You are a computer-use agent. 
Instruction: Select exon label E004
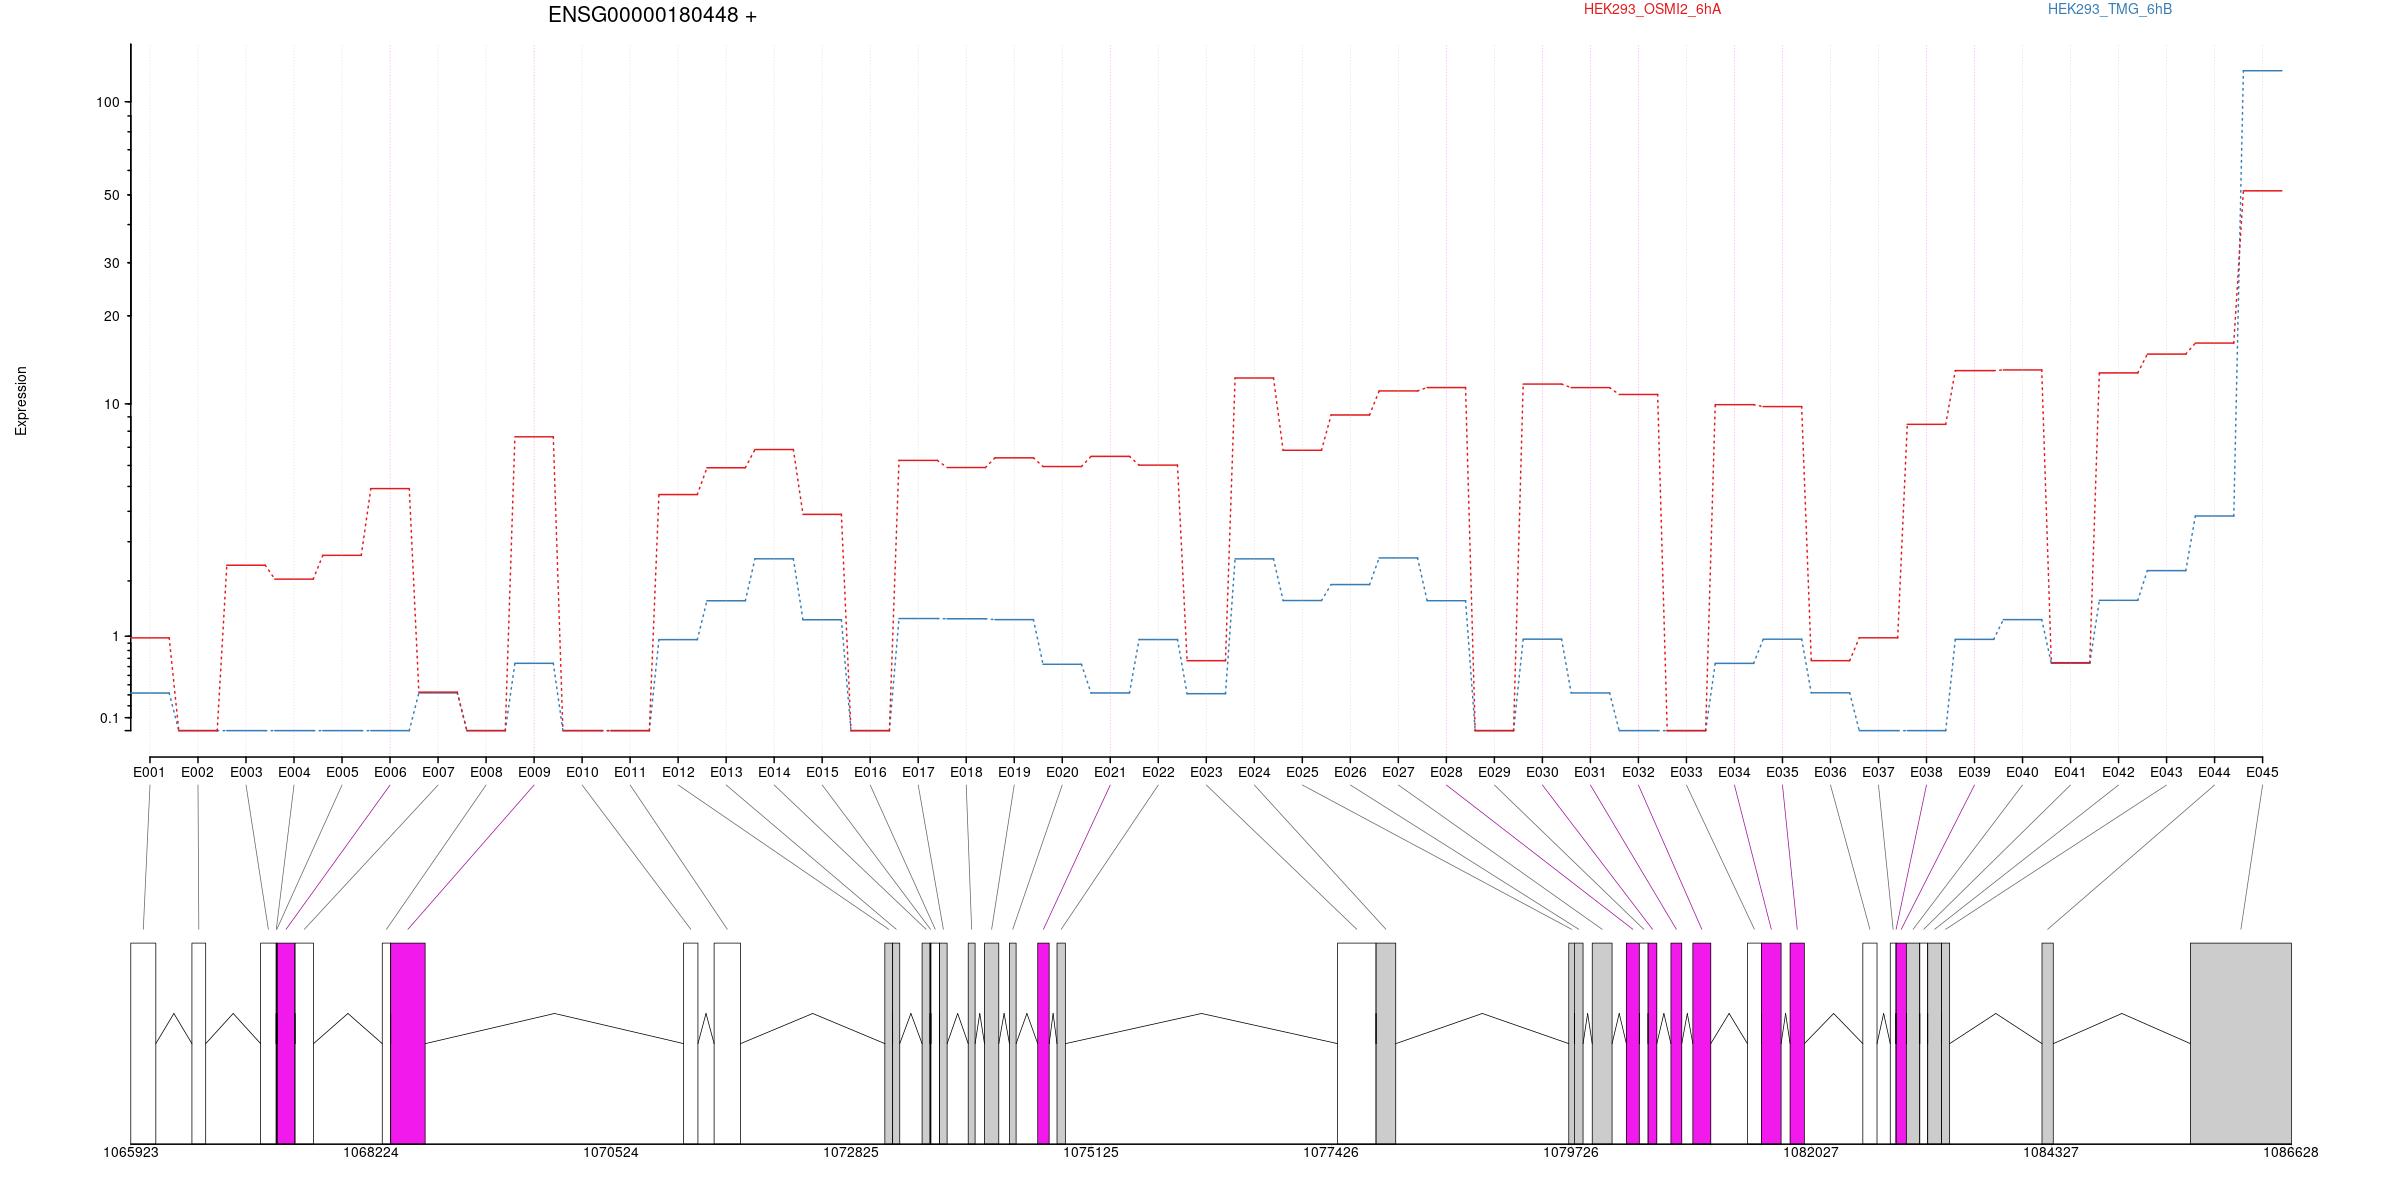(294, 772)
